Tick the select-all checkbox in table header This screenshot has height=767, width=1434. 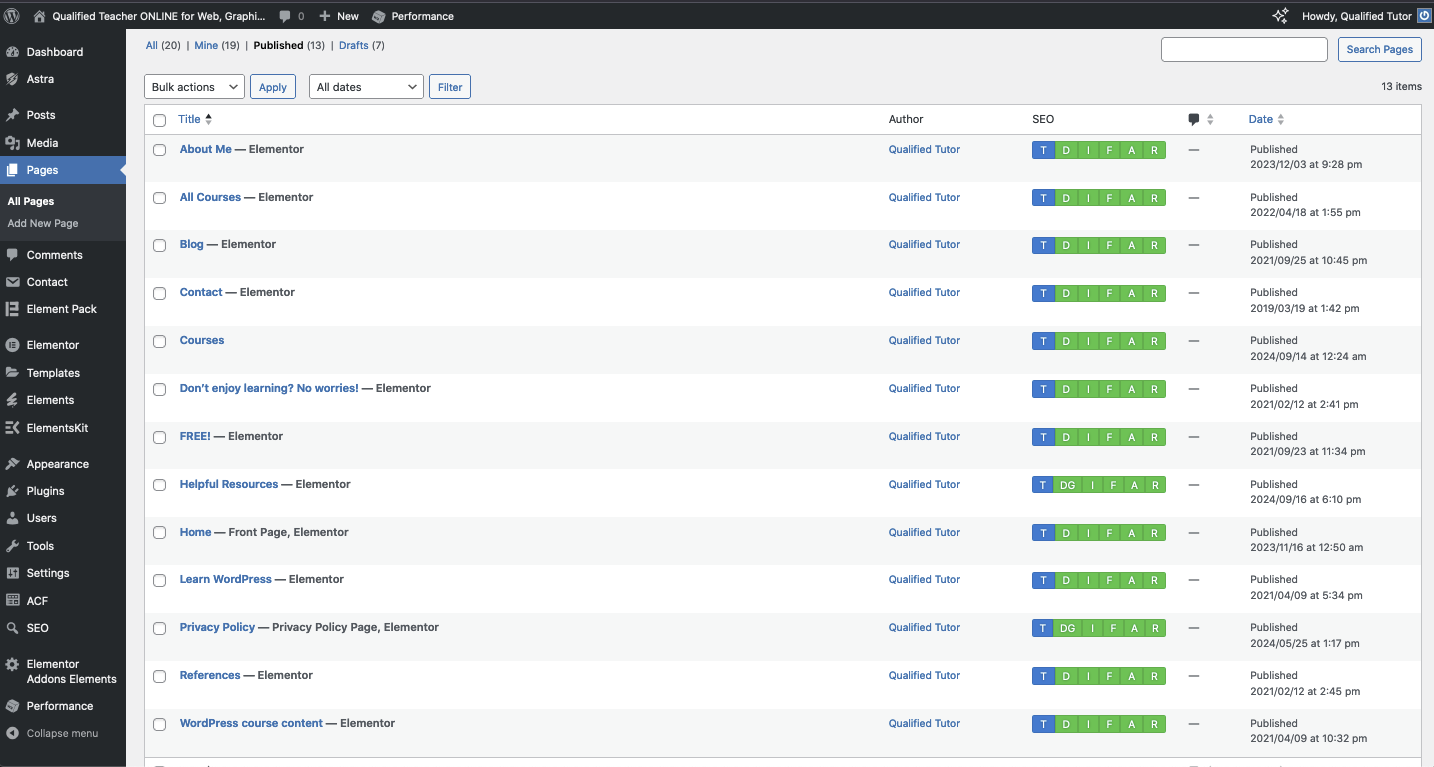(x=160, y=120)
